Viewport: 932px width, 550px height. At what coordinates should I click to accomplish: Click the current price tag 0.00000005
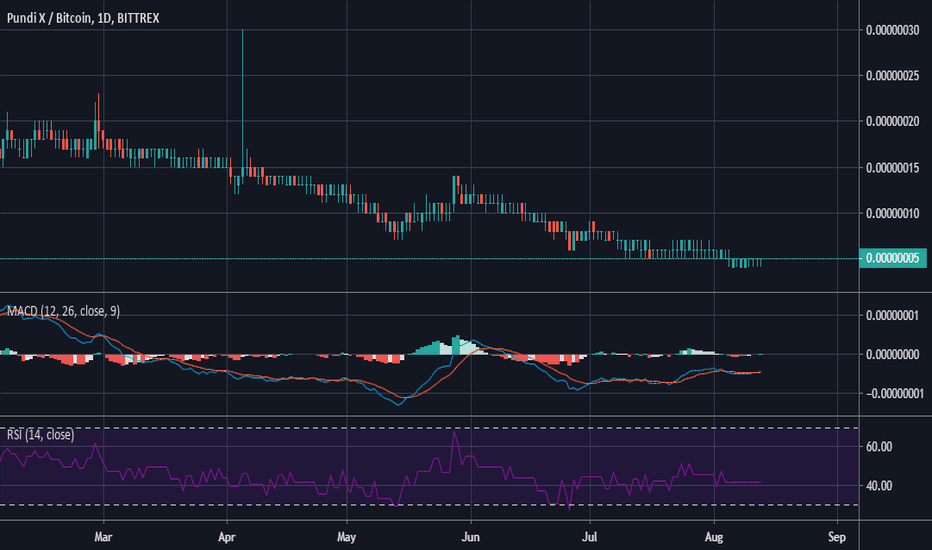tap(892, 258)
